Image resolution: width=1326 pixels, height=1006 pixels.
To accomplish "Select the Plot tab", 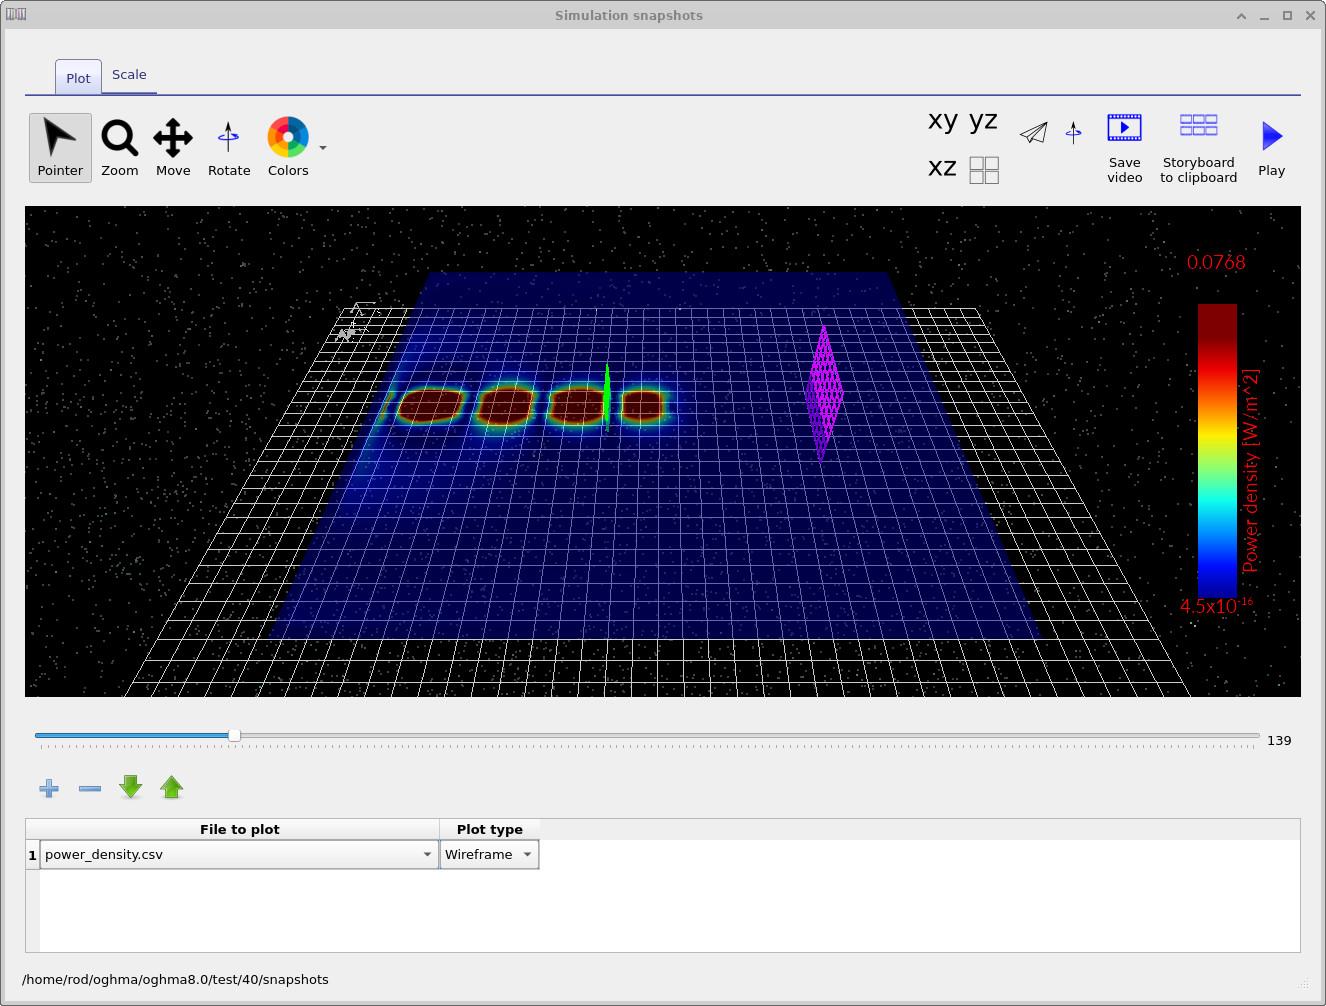I will (77, 77).
